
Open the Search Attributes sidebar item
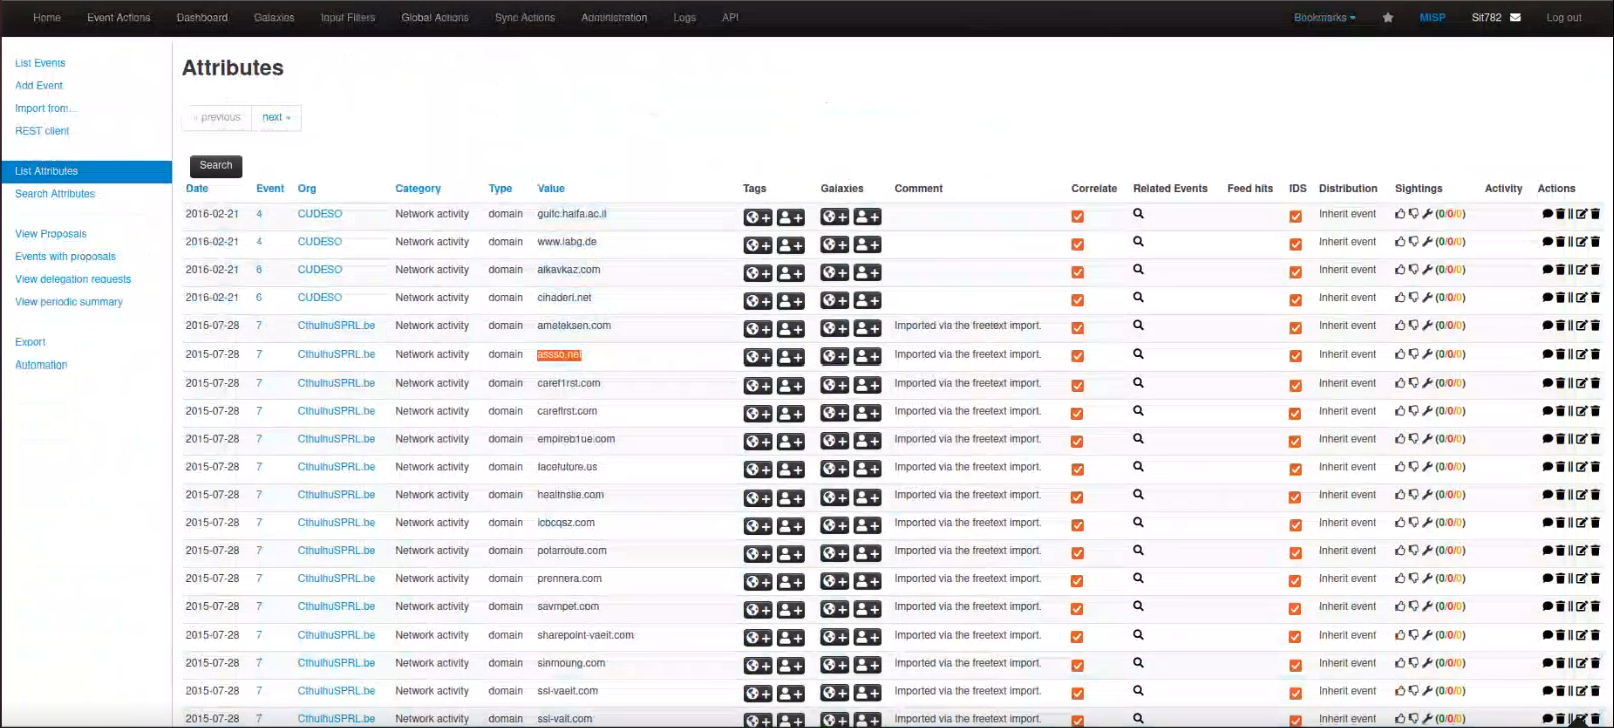[x=55, y=194]
